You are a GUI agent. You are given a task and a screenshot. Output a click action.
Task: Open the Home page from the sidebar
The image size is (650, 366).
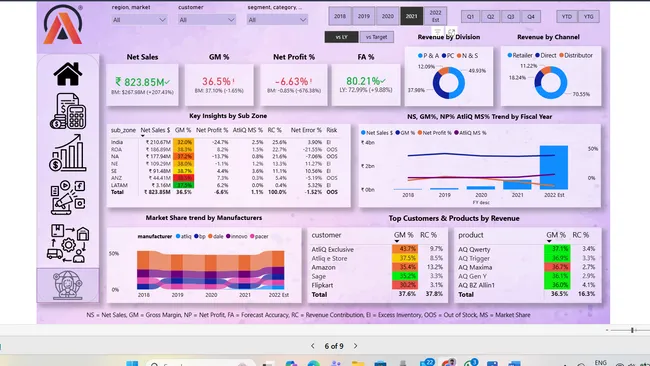(x=68, y=74)
